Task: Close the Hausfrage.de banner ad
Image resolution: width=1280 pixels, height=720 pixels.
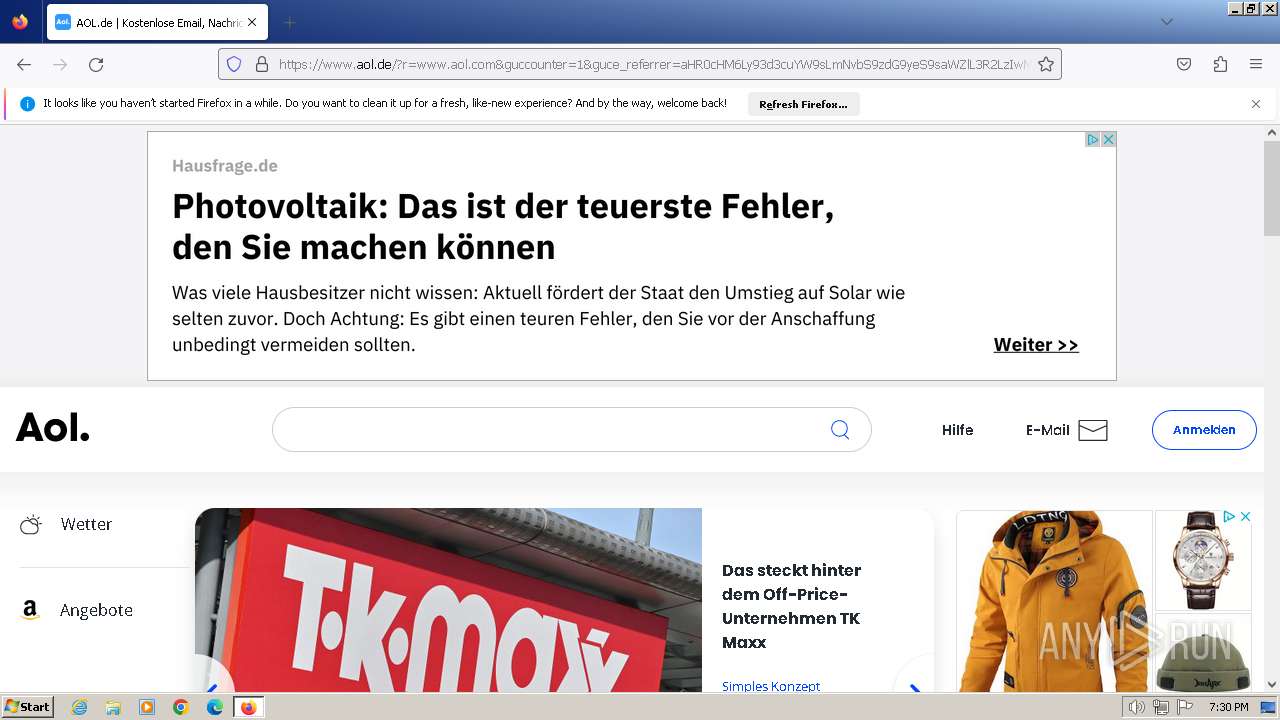Action: [x=1108, y=140]
